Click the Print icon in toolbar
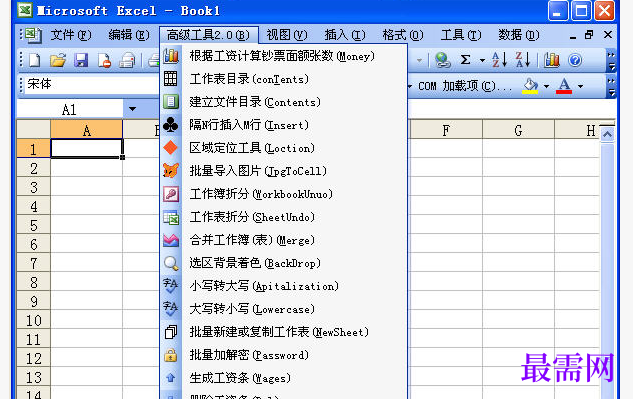The width and height of the screenshot is (633, 399). tap(128, 61)
